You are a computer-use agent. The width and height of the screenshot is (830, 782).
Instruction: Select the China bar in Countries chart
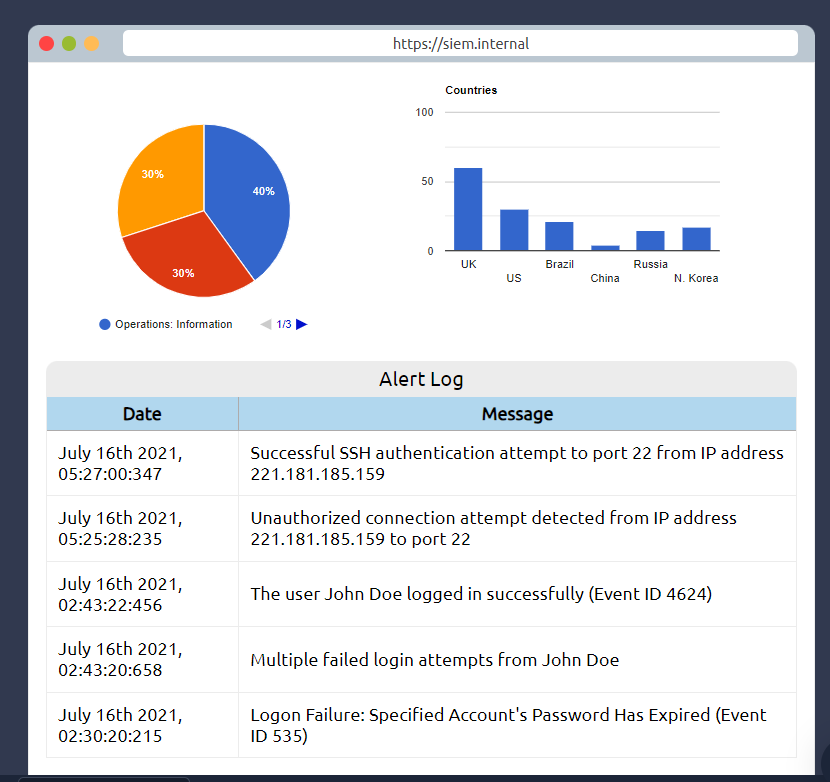605,247
